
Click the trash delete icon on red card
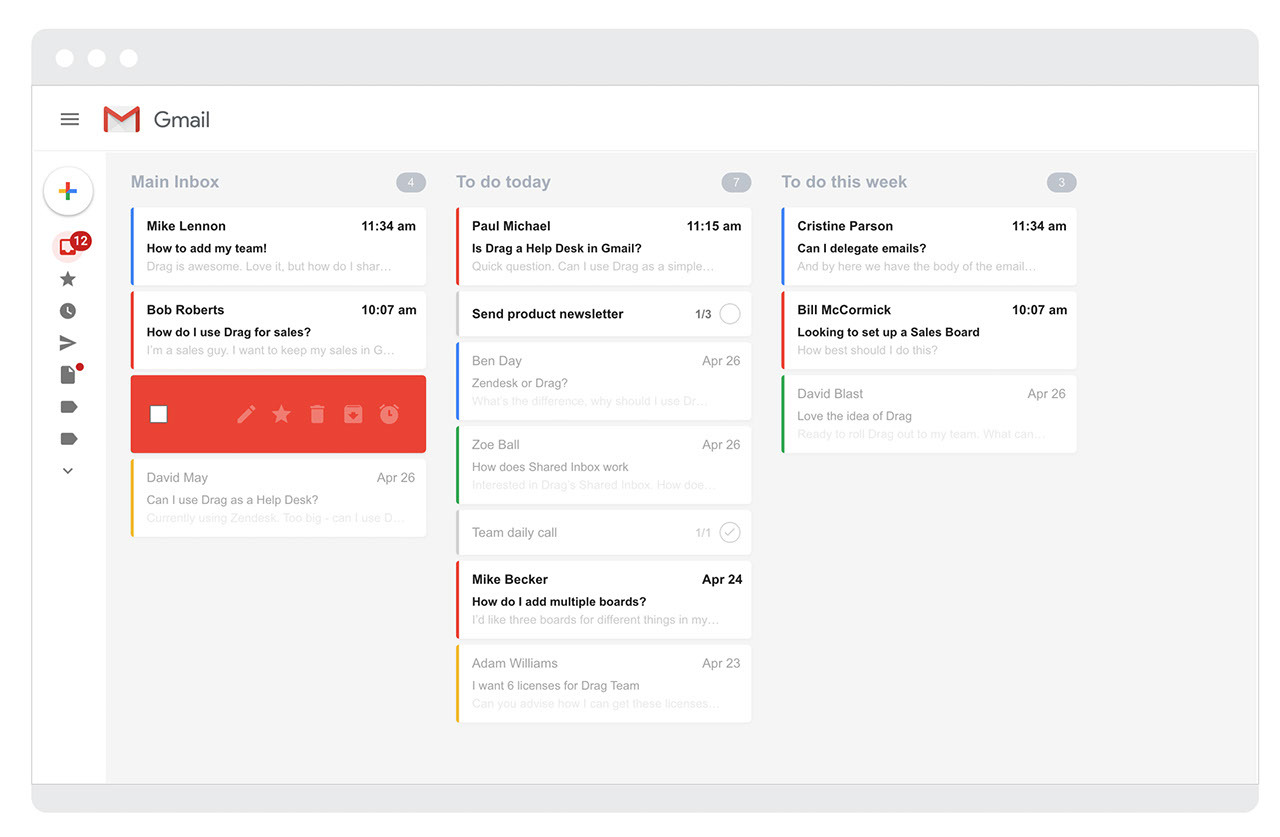[x=317, y=414]
